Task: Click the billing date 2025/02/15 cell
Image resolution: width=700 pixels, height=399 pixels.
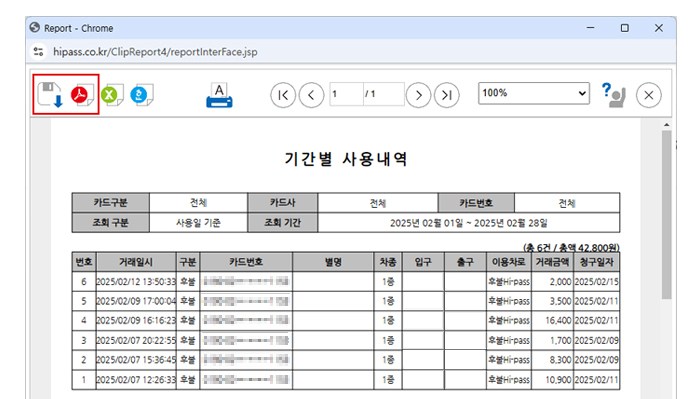Action: [x=596, y=282]
